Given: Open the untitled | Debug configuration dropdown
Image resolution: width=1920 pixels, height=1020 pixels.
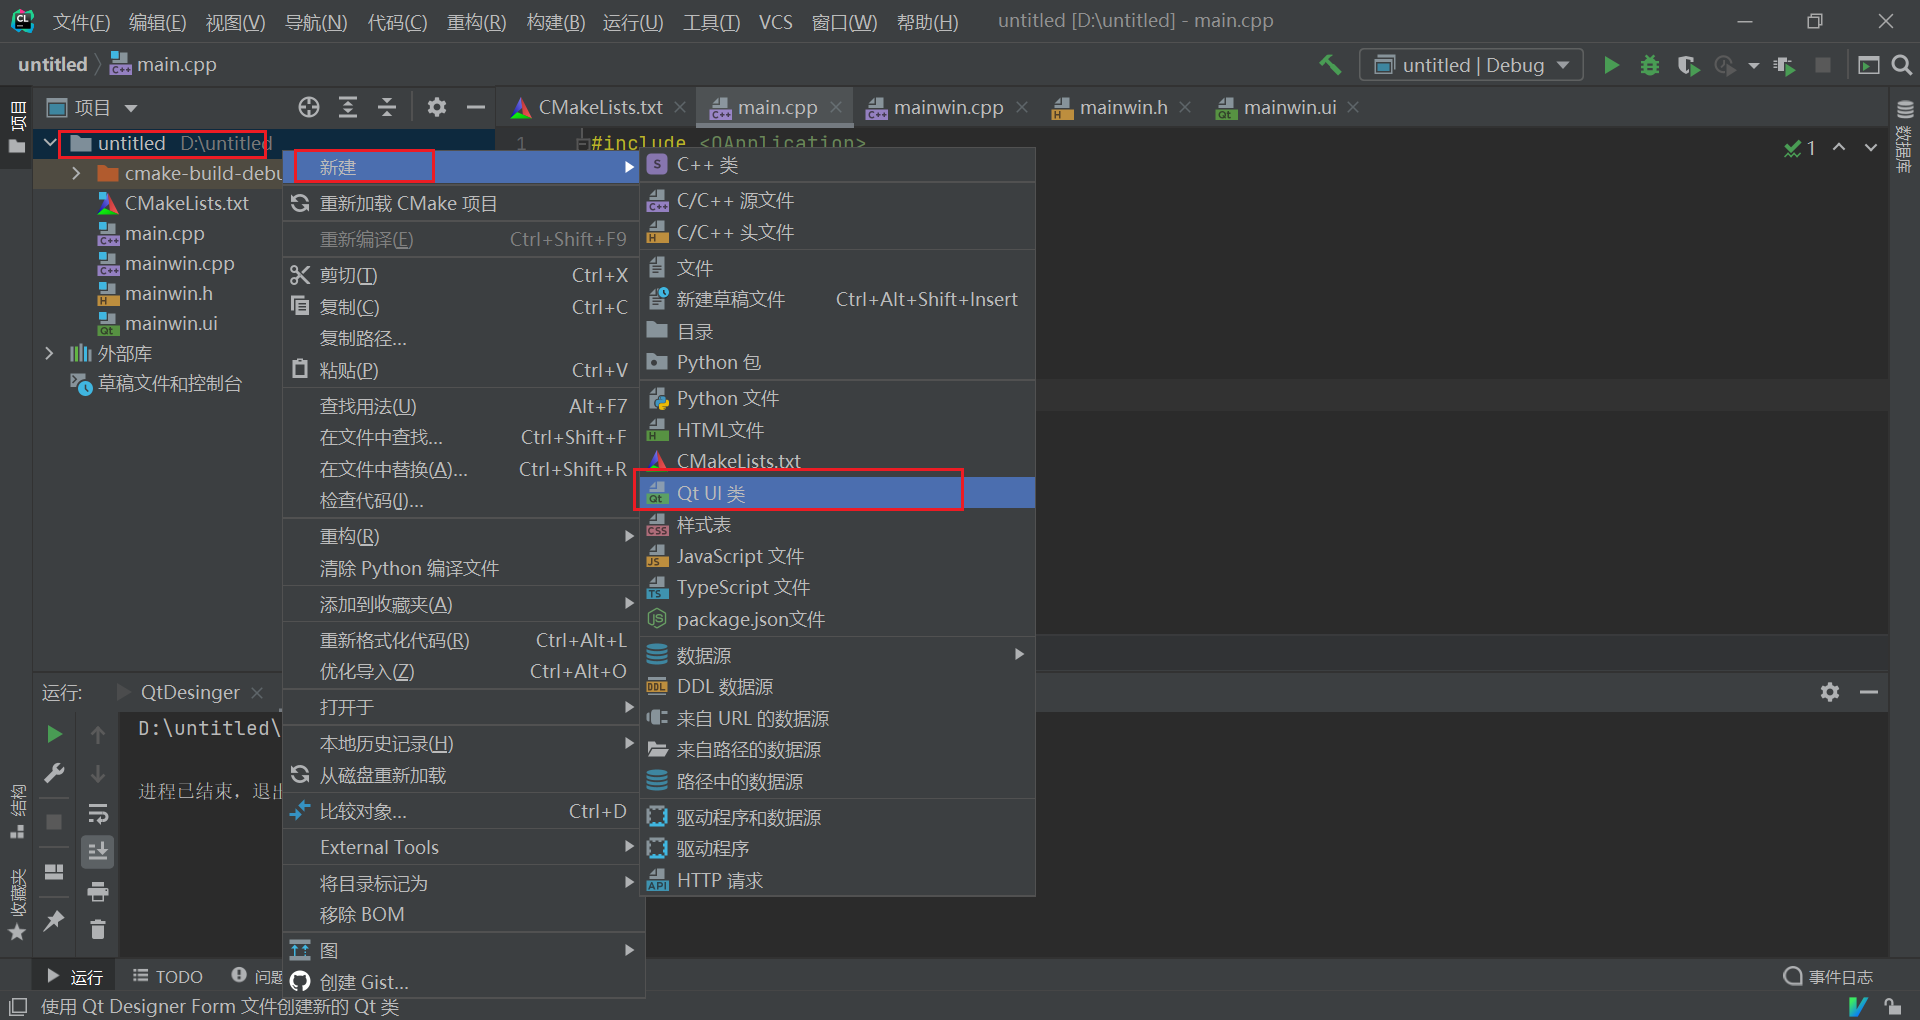Looking at the screenshot, I should click(1470, 64).
